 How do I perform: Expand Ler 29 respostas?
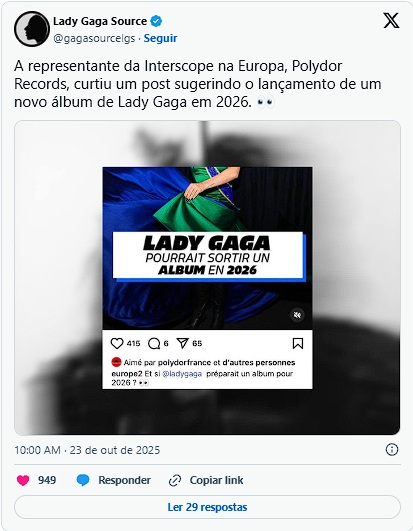pyautogui.click(x=207, y=507)
